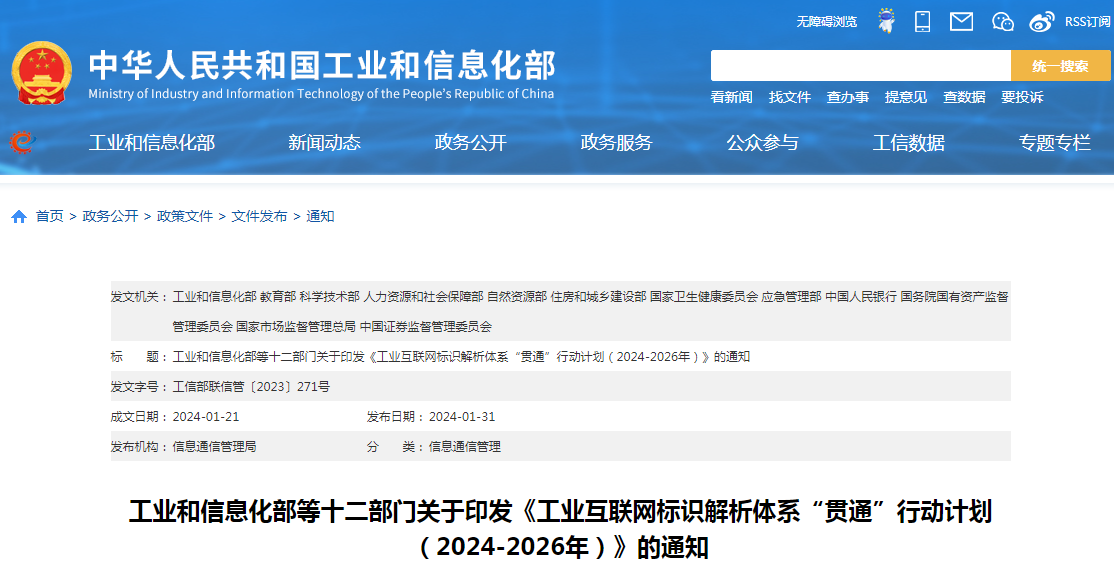Select 查办事 quick link
Image resolution: width=1114 pixels, height=582 pixels.
pos(848,97)
